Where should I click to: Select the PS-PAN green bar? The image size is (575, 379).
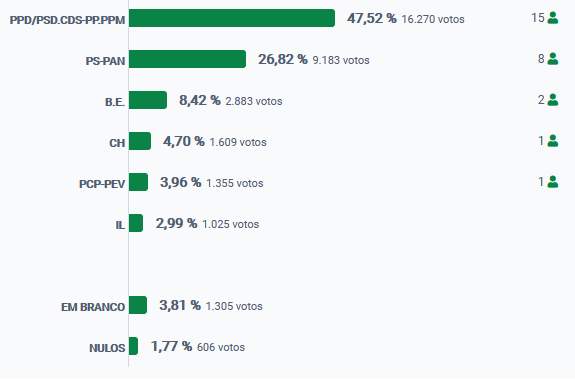[187, 59]
